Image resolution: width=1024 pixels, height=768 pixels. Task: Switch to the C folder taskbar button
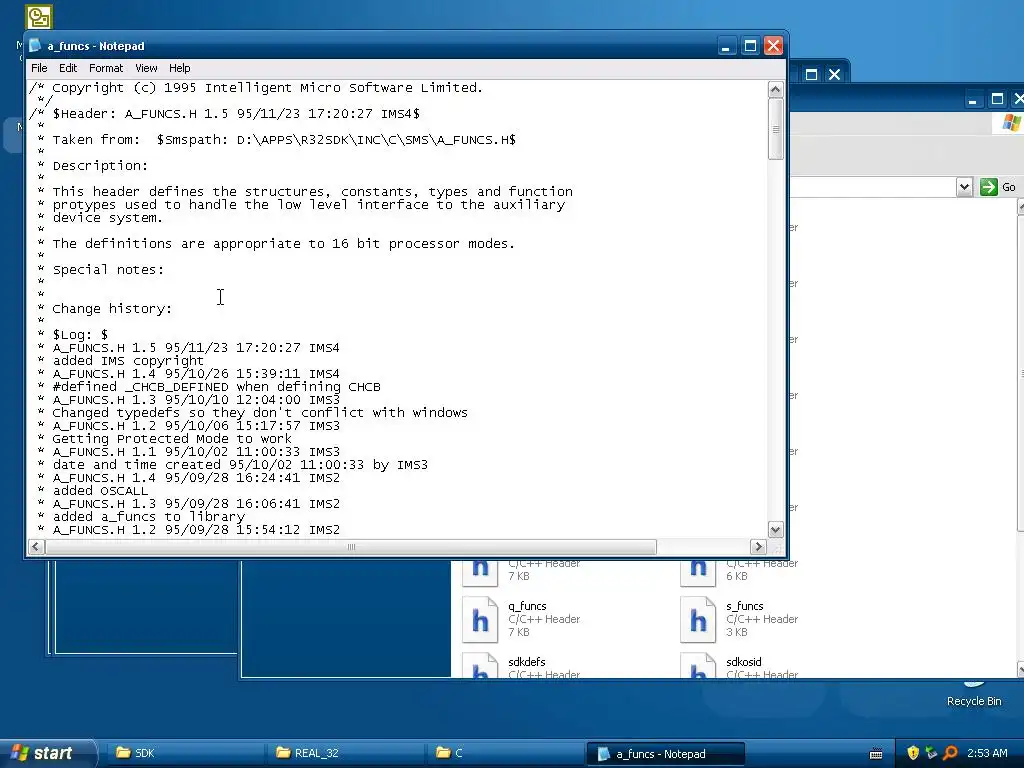[x=504, y=753]
